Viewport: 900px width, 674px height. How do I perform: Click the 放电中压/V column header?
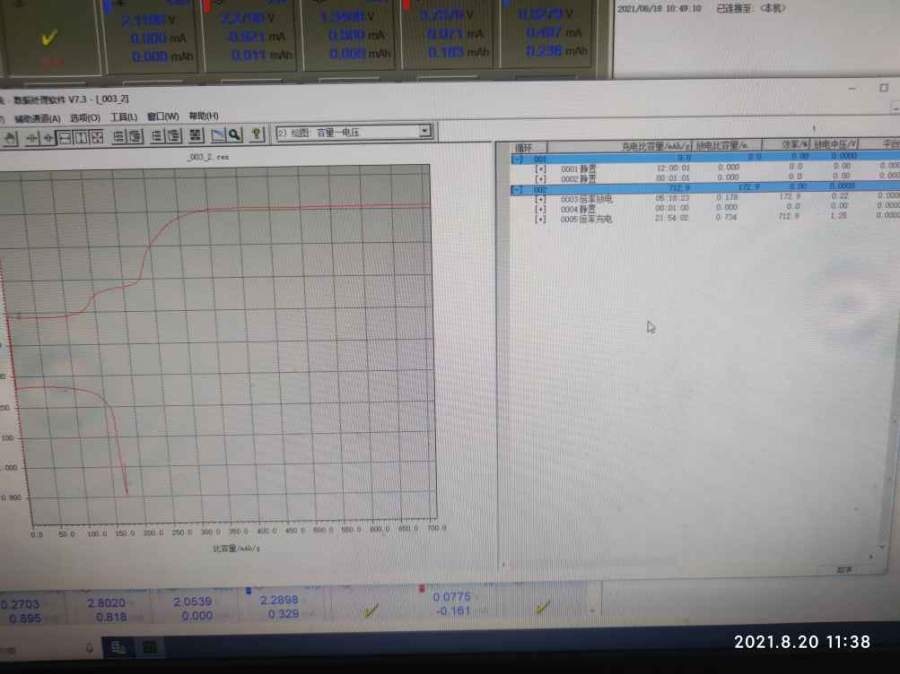[835, 144]
